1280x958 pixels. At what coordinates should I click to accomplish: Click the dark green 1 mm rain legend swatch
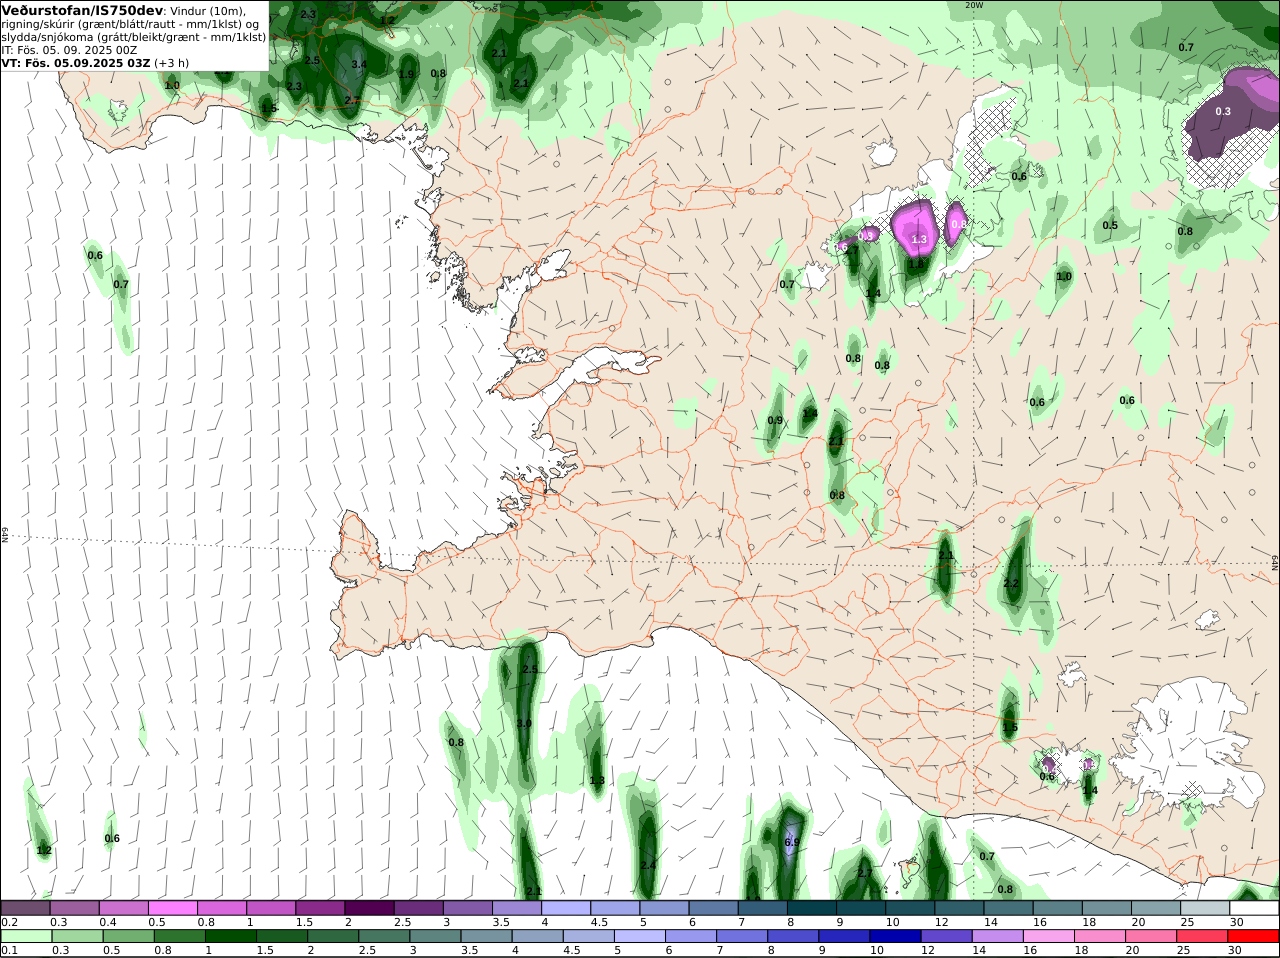tap(230, 936)
